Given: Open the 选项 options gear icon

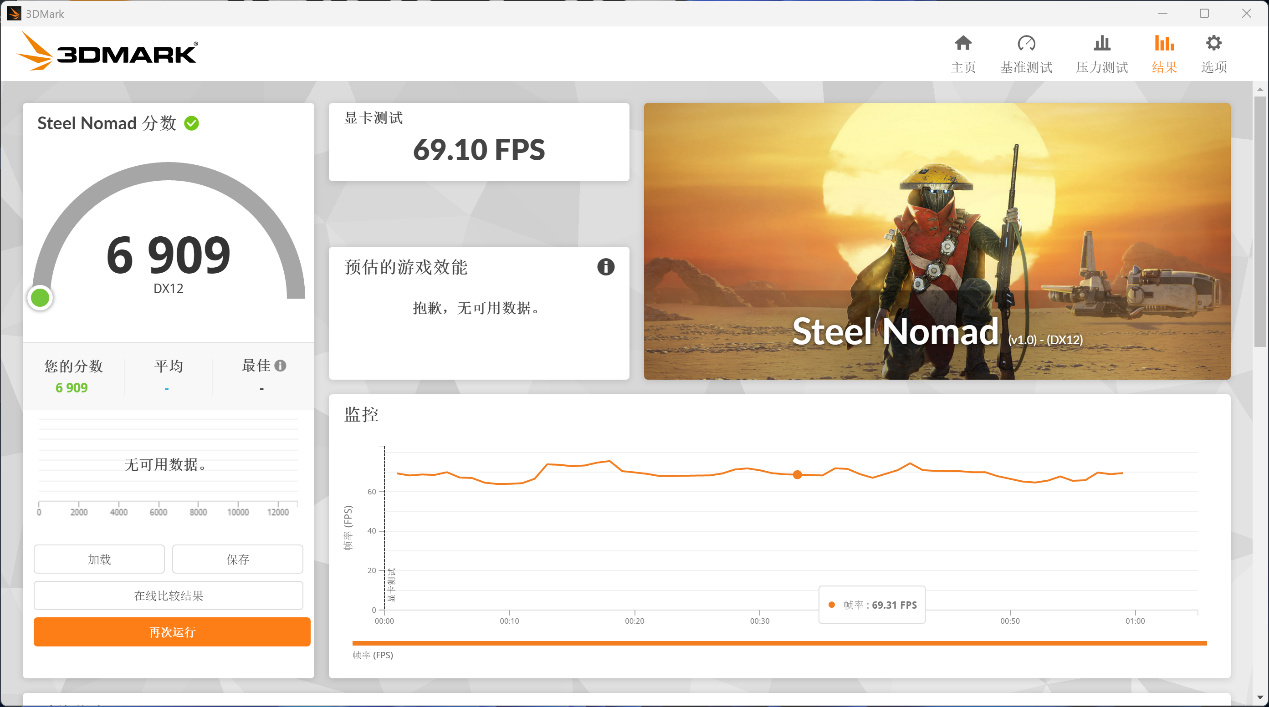Looking at the screenshot, I should pos(1213,52).
